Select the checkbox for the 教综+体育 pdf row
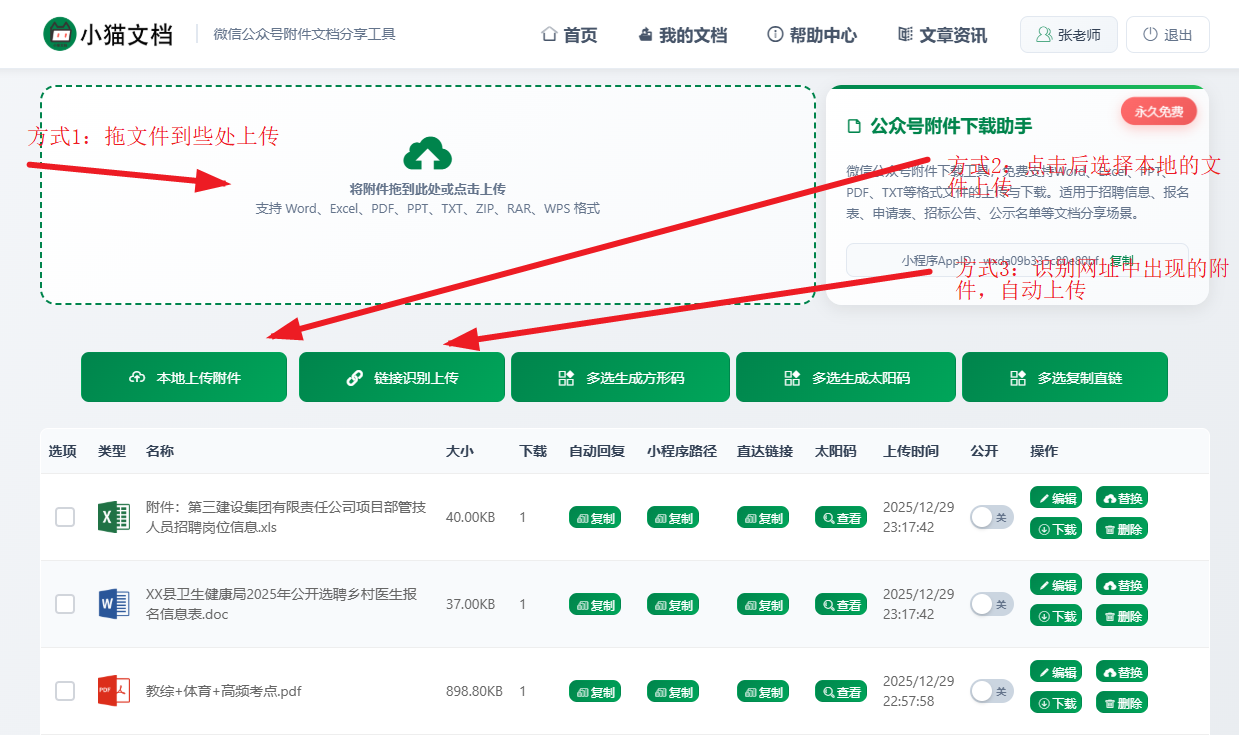 (x=65, y=691)
